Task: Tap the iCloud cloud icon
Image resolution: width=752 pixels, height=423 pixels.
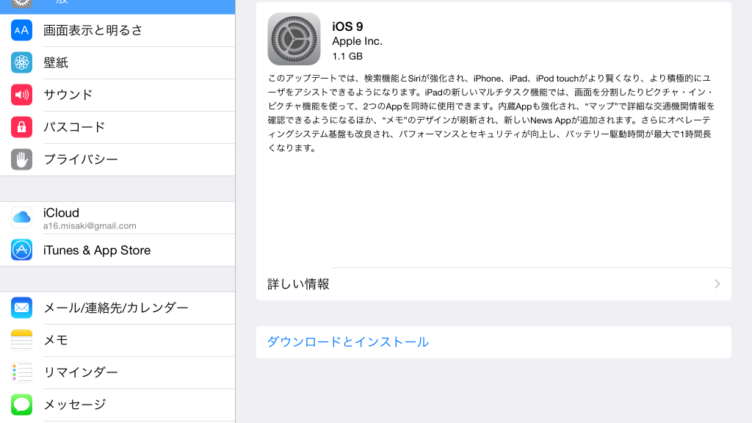Action: point(22,218)
